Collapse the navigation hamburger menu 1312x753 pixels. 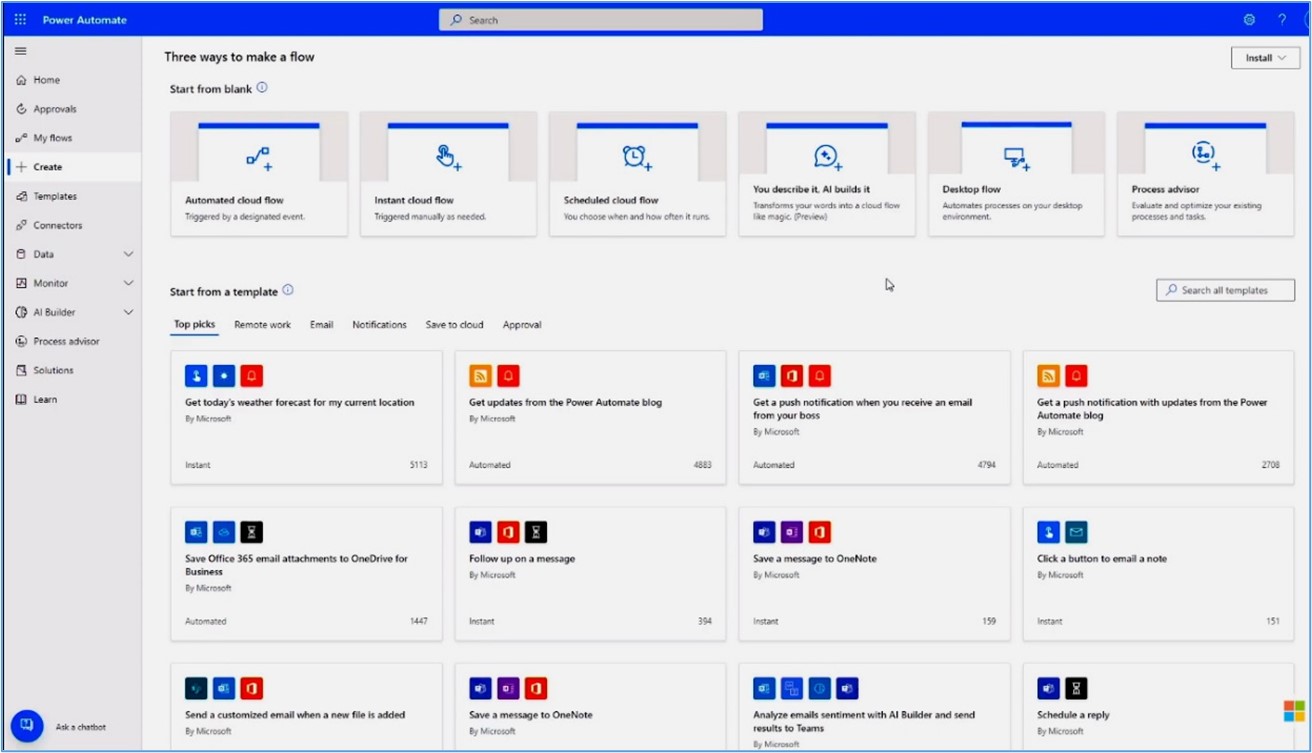20,51
